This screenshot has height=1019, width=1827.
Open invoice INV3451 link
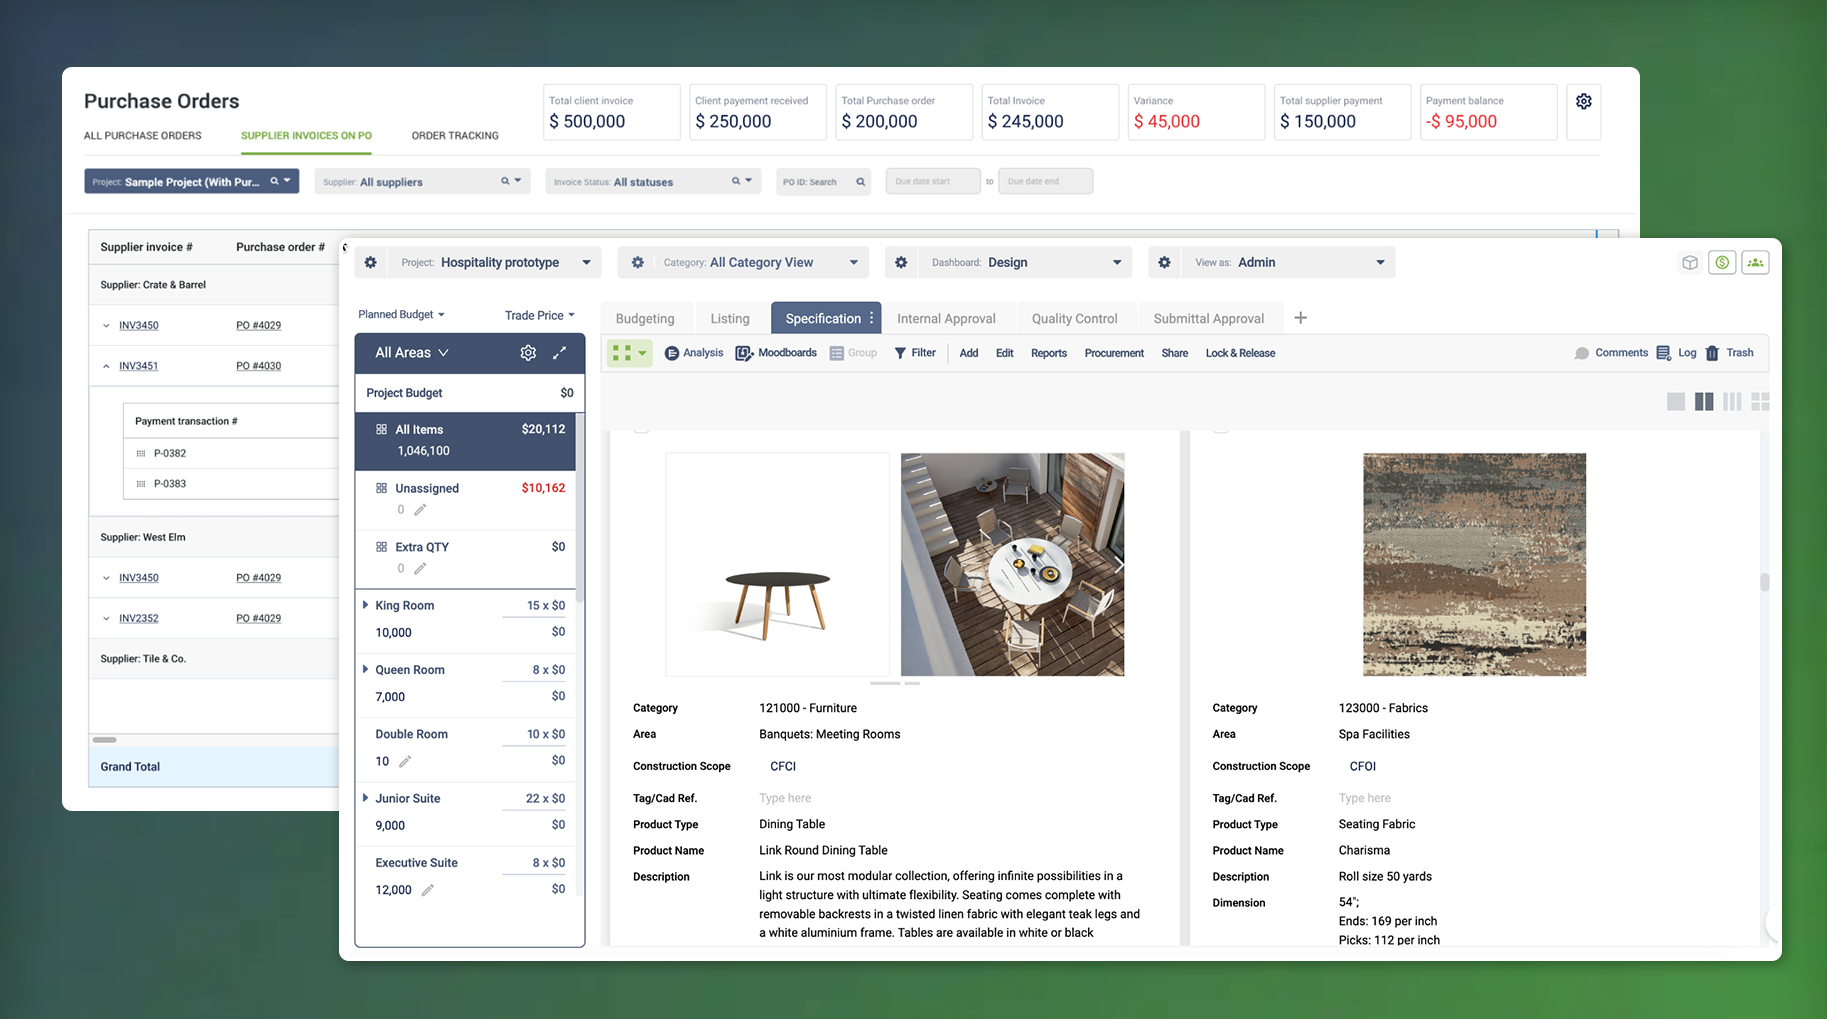click(x=138, y=366)
